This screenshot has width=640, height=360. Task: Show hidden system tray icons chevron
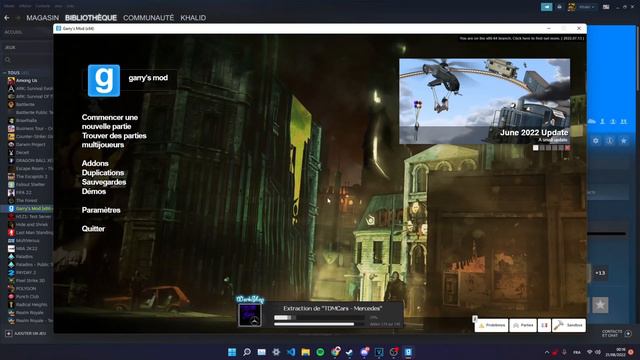(x=547, y=352)
